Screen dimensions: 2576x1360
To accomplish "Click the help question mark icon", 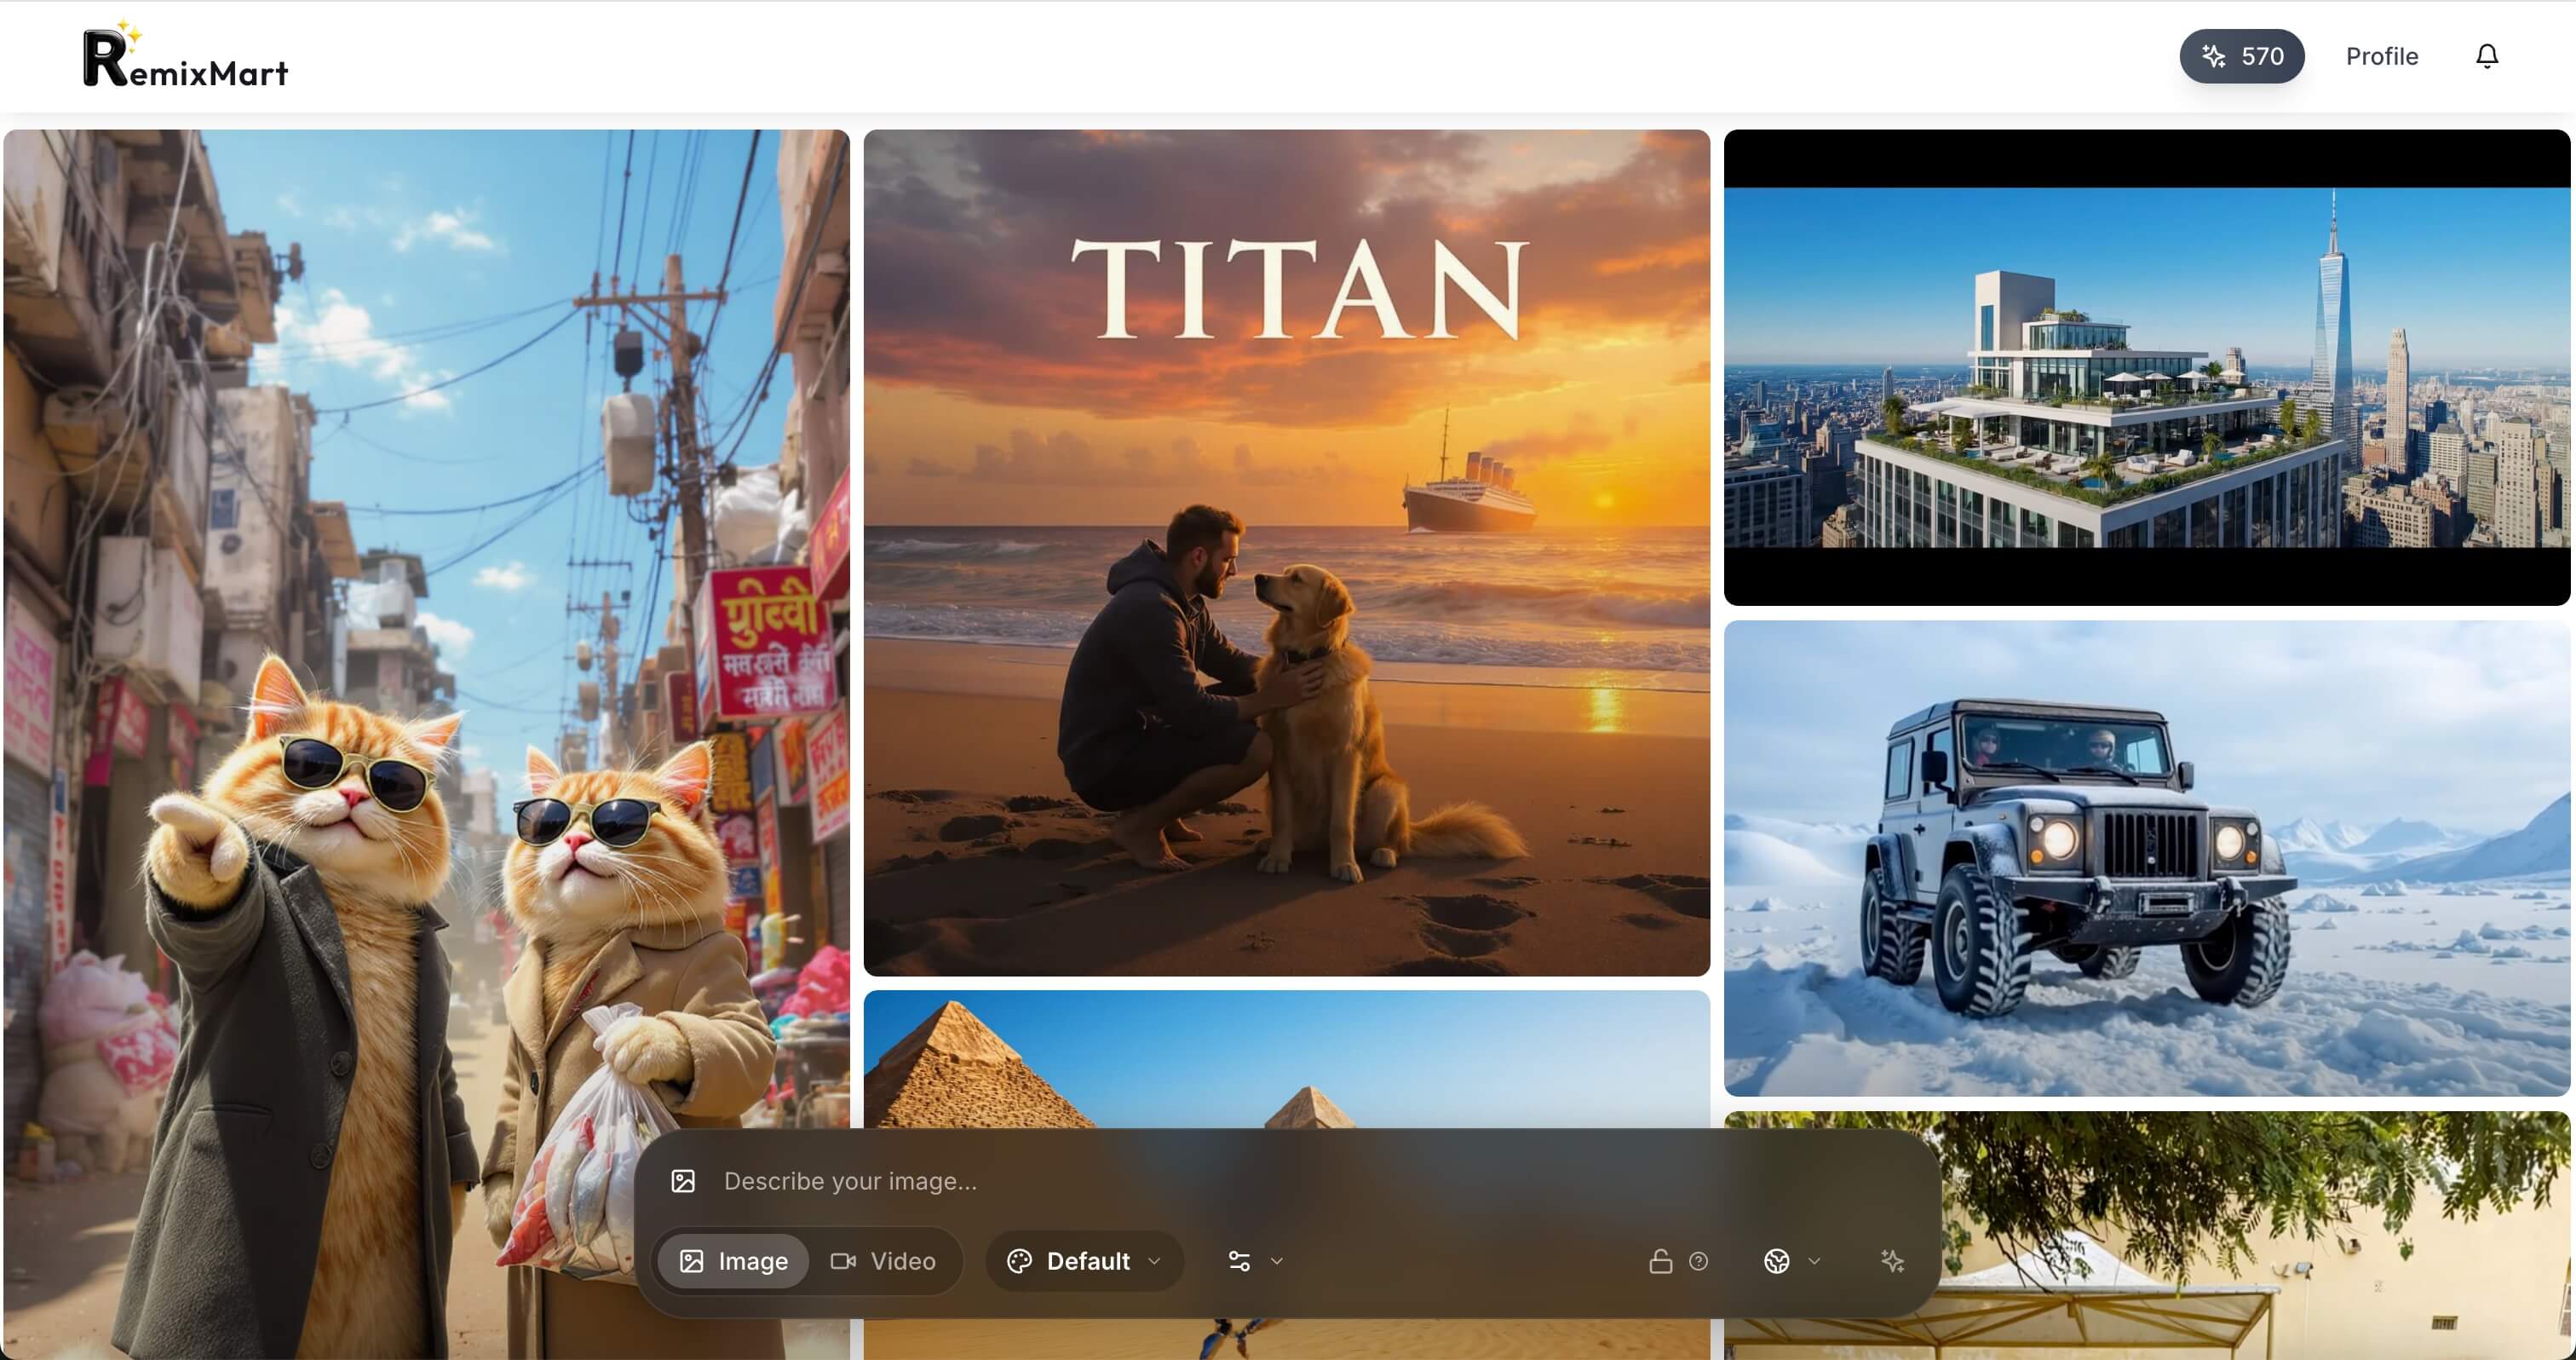I will pos(1698,1261).
